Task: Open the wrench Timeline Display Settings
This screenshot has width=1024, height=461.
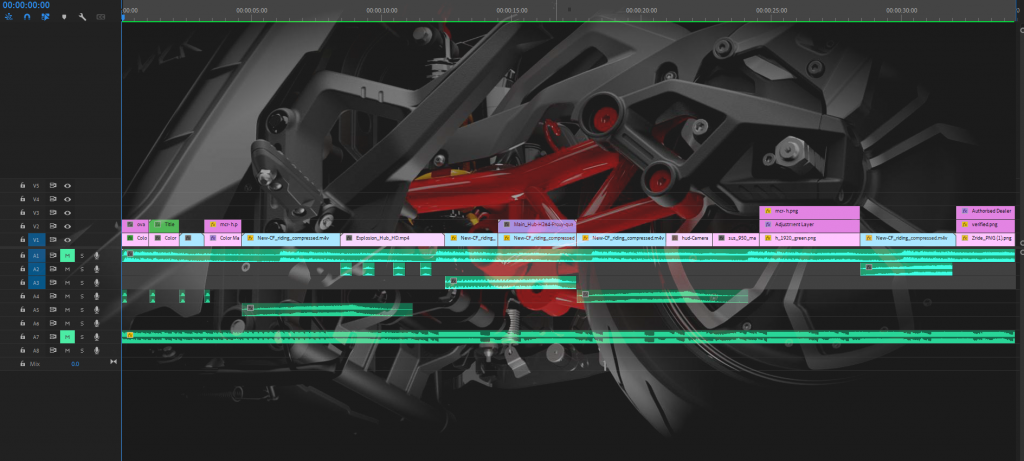Action: 82,17
